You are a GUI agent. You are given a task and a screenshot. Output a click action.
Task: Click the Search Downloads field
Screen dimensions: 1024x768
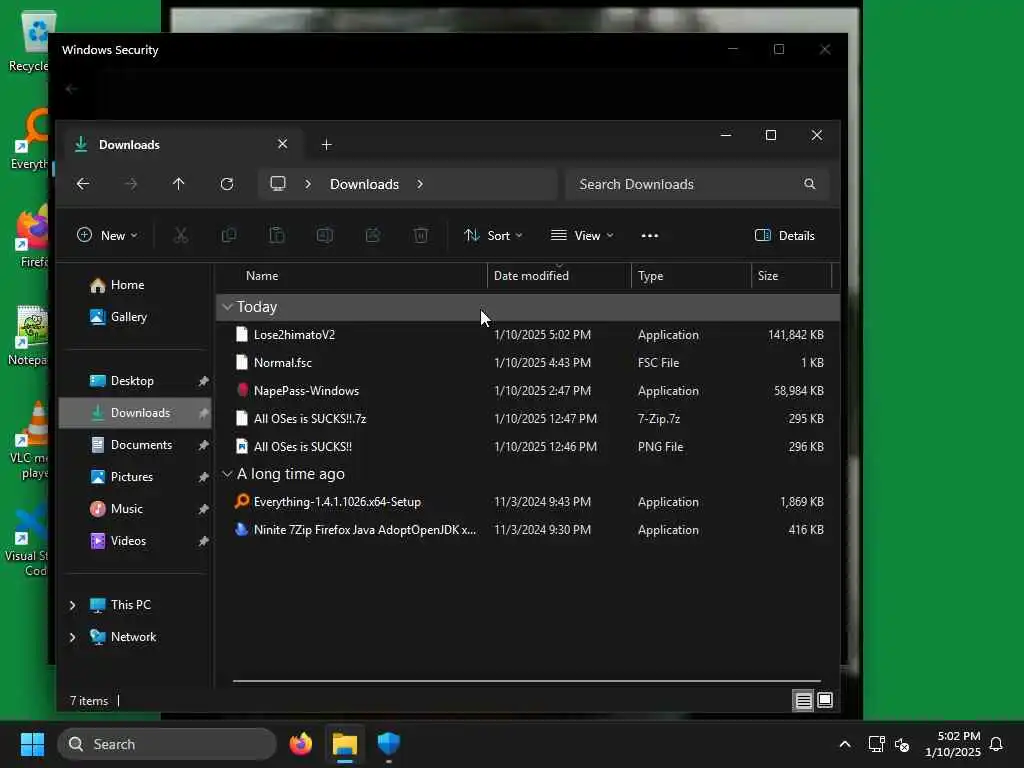(x=697, y=184)
